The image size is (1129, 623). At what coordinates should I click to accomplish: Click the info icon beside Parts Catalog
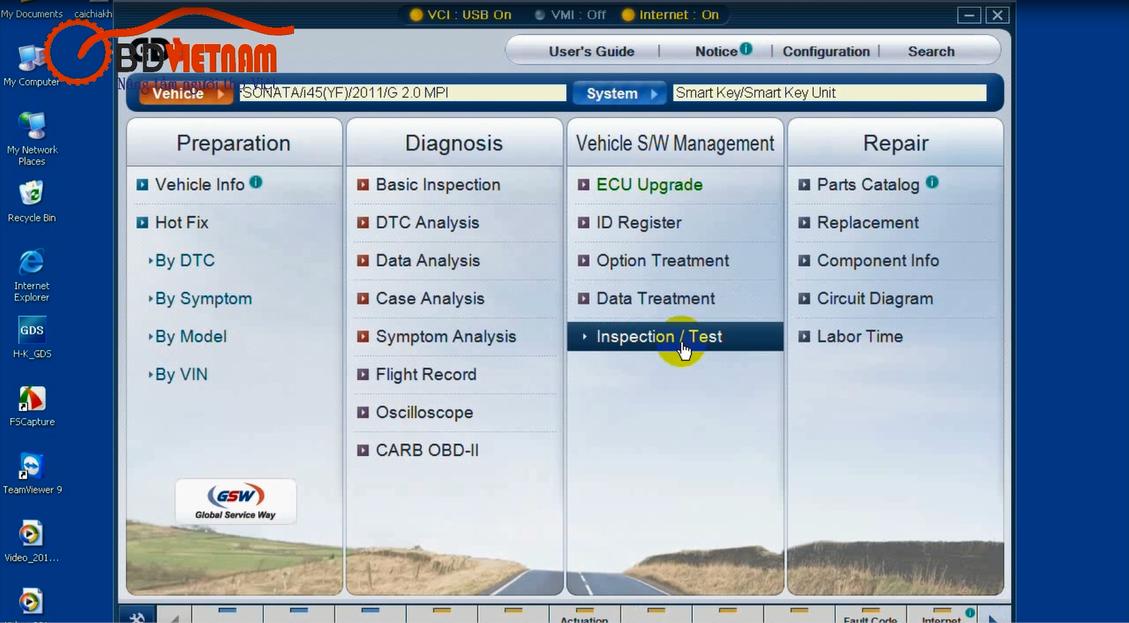[x=932, y=182]
